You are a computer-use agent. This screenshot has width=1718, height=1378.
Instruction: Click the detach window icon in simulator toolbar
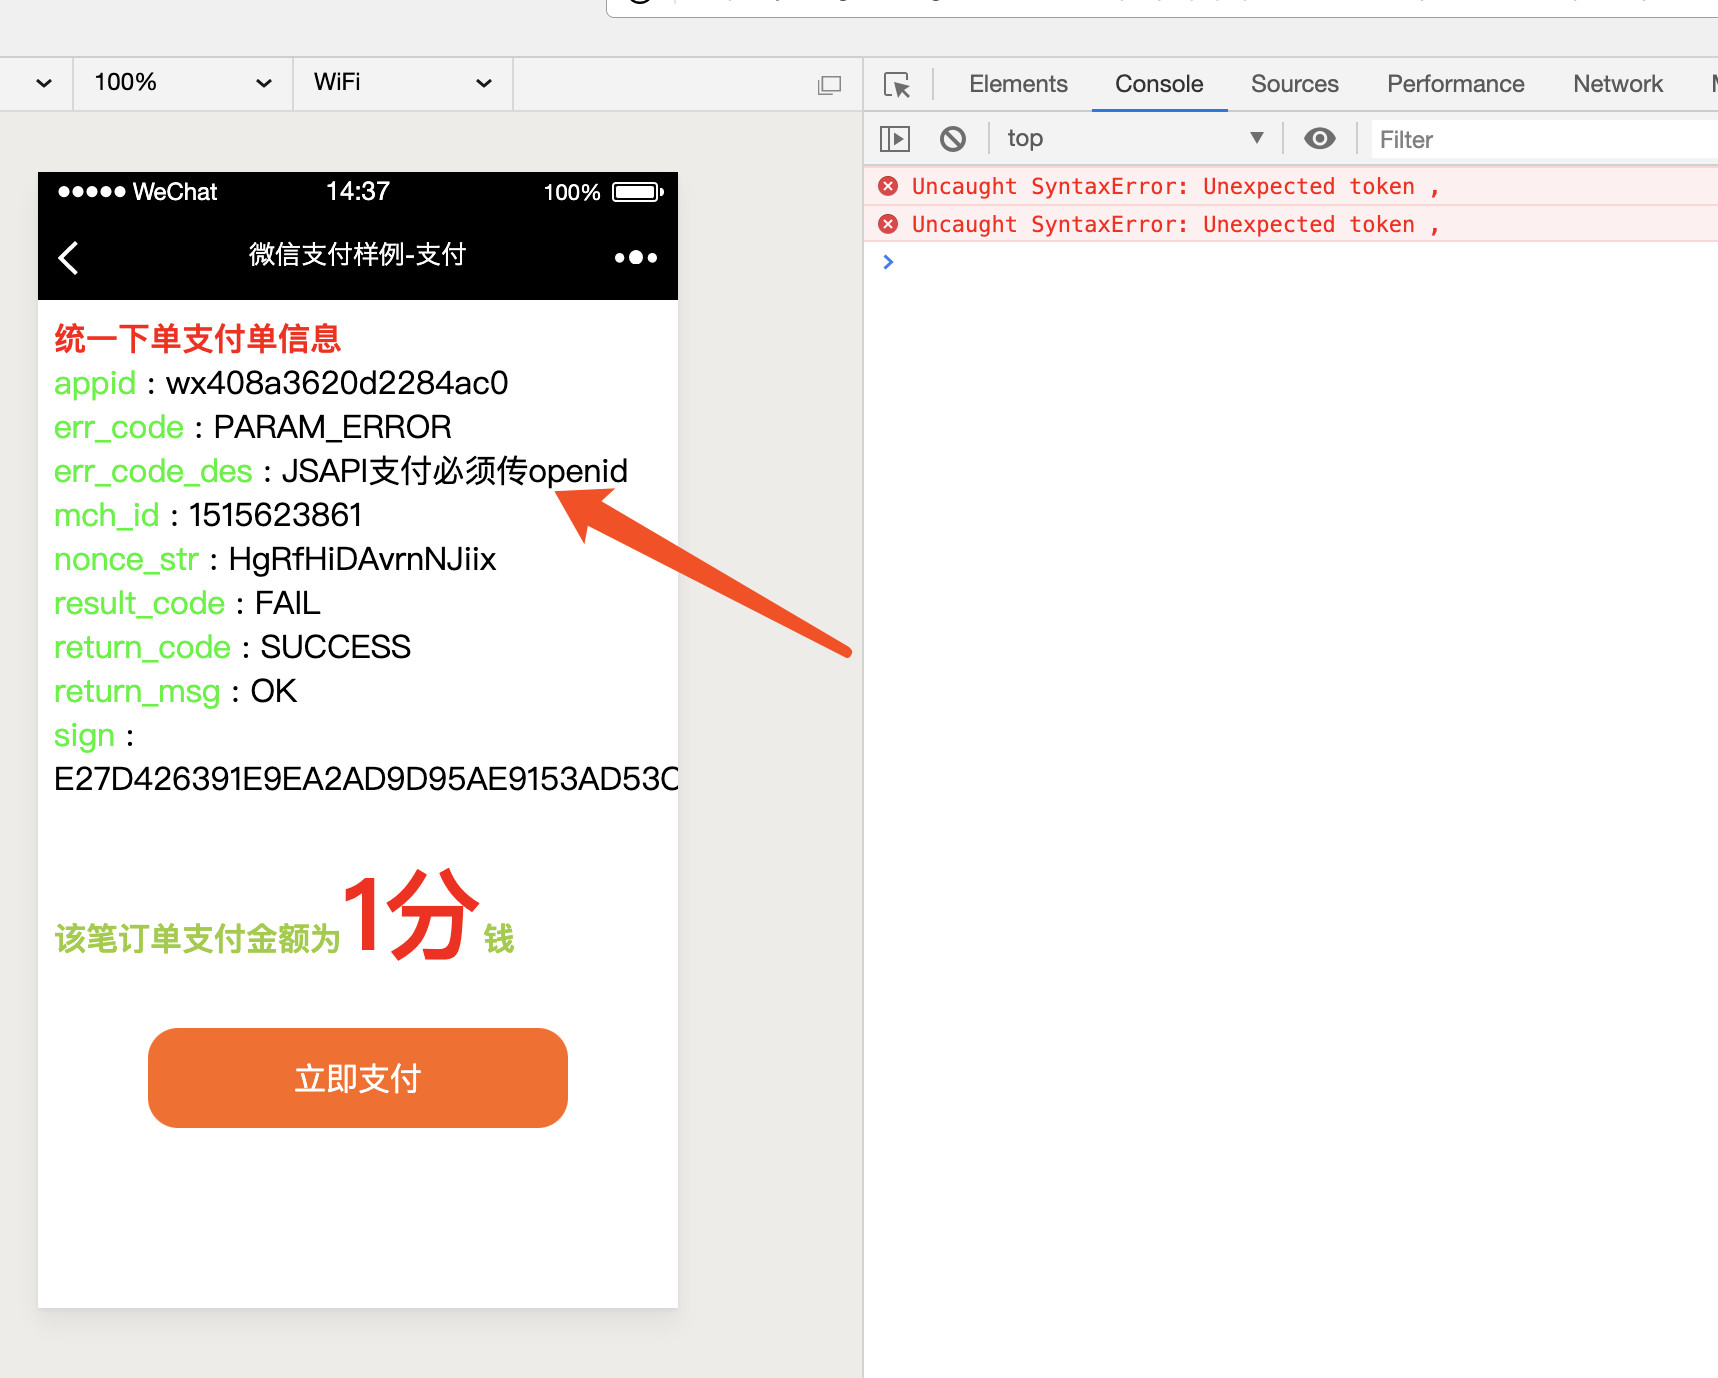click(829, 85)
